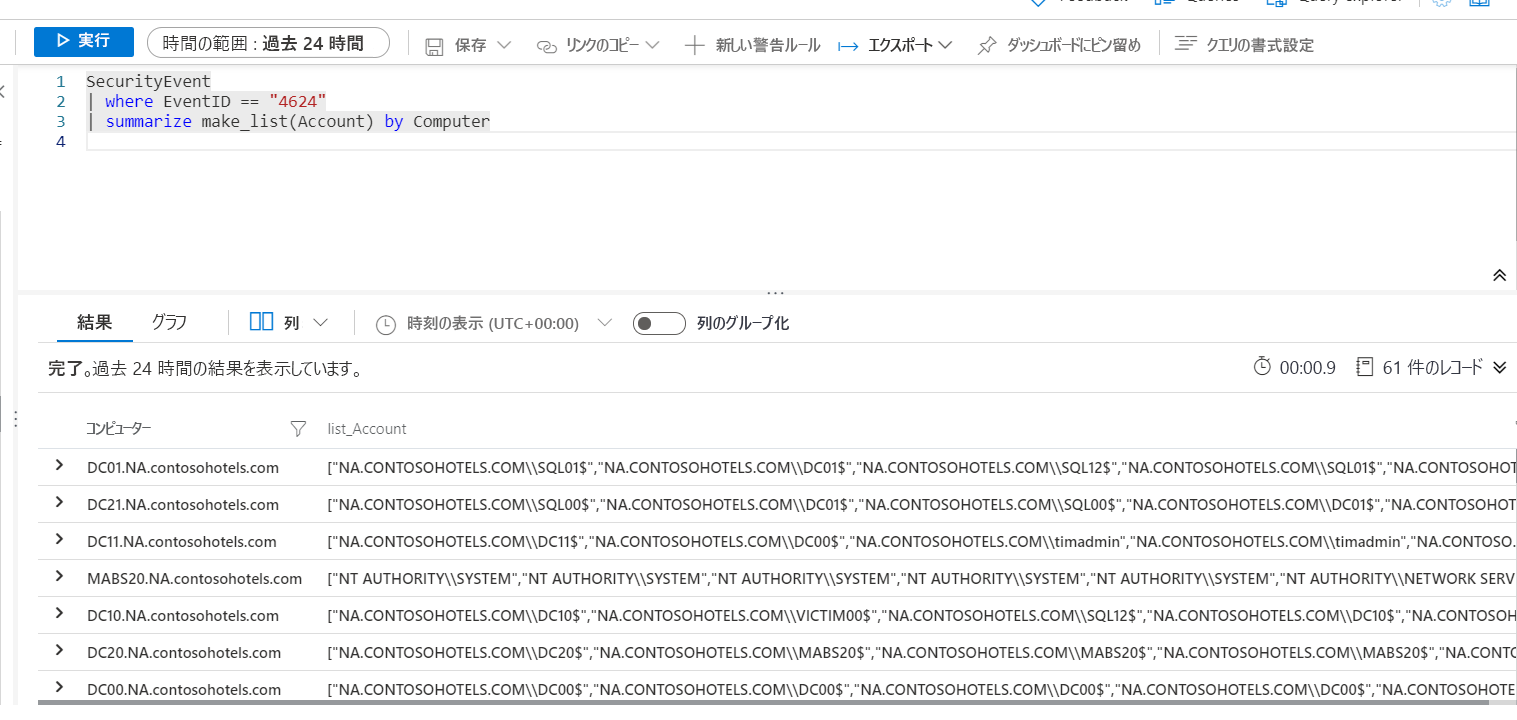Click the plus icon for 新しい警告ルール
This screenshot has width=1517, height=720.
click(x=694, y=45)
